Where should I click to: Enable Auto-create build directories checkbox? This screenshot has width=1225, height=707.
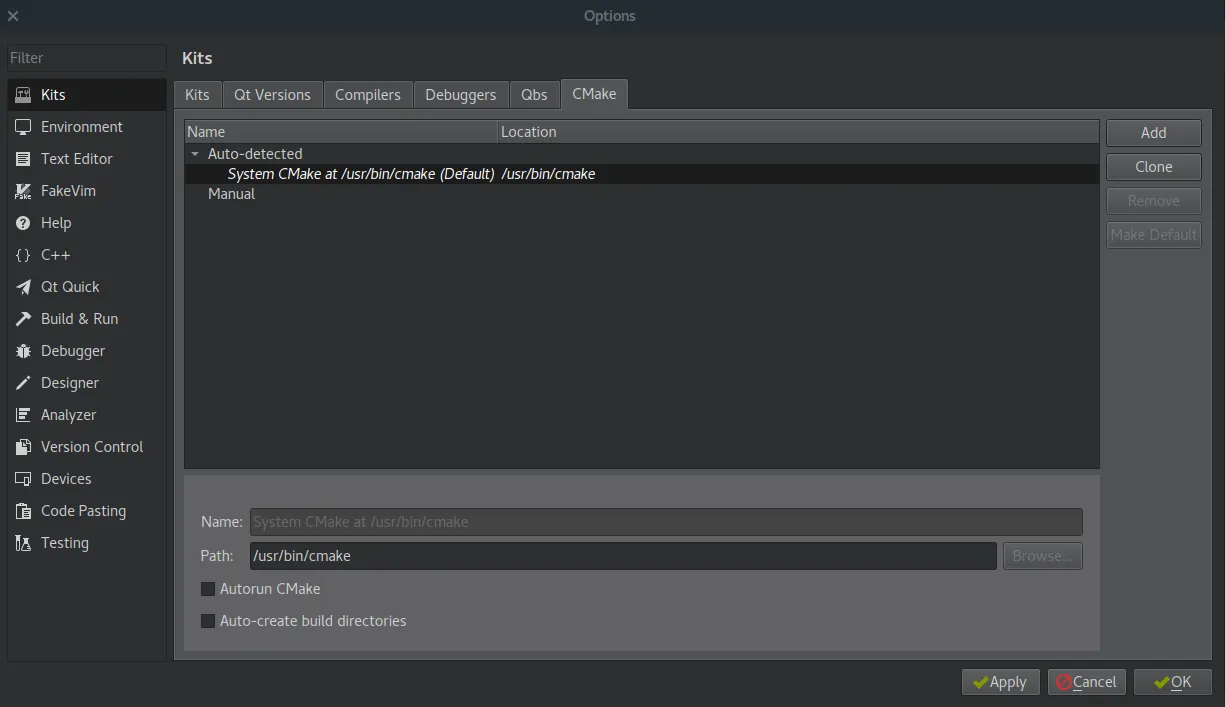(208, 621)
